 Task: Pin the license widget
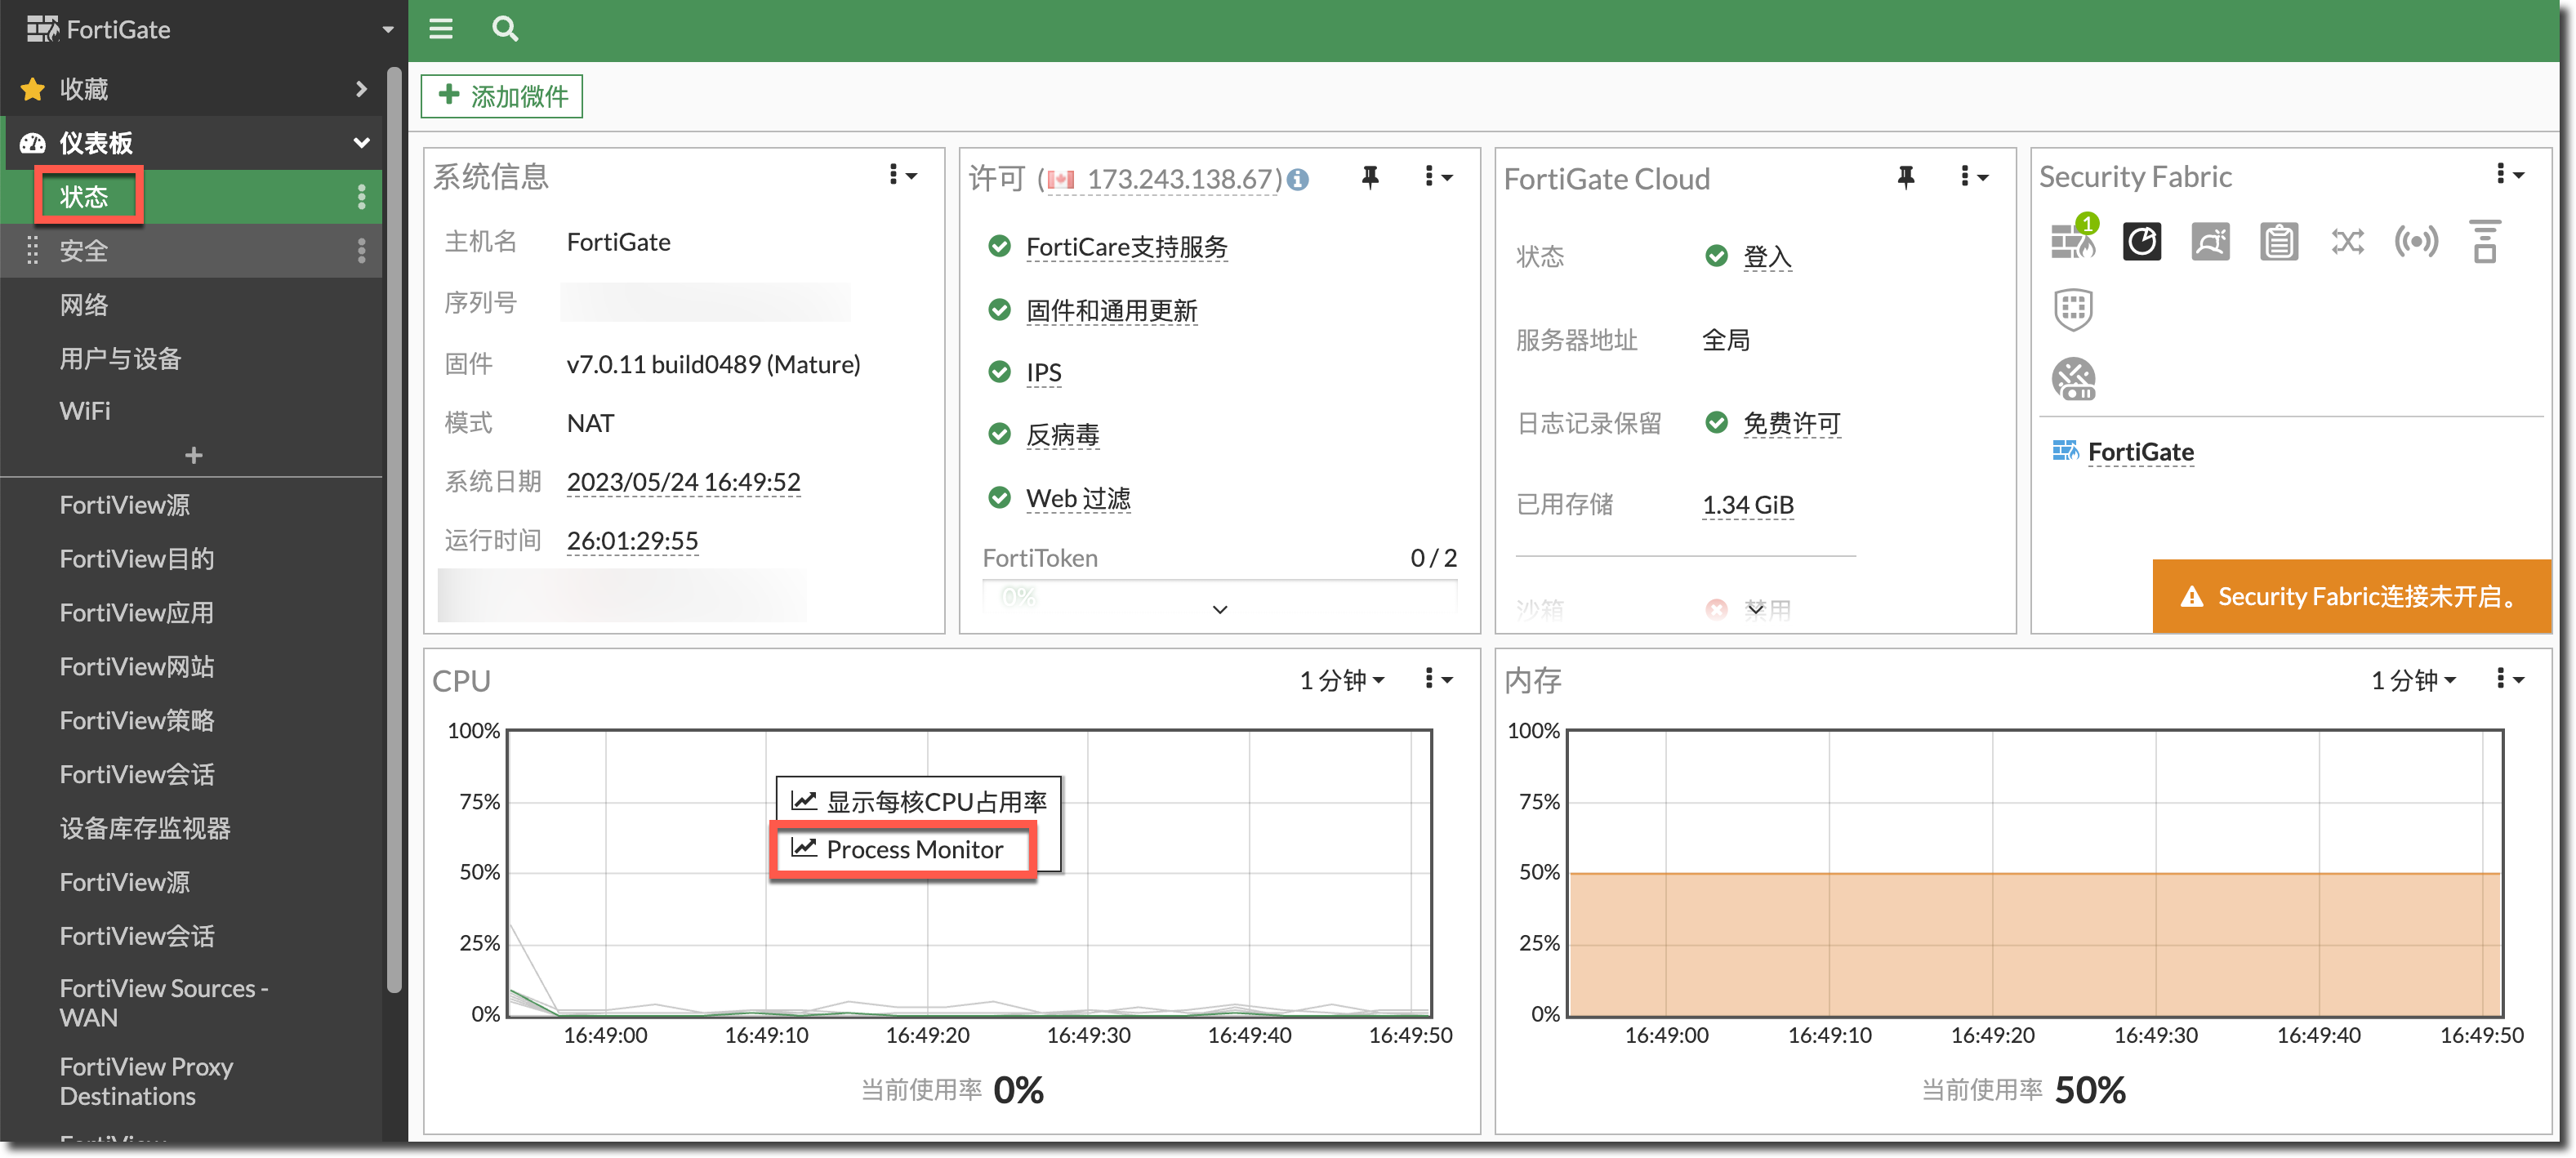click(1370, 177)
